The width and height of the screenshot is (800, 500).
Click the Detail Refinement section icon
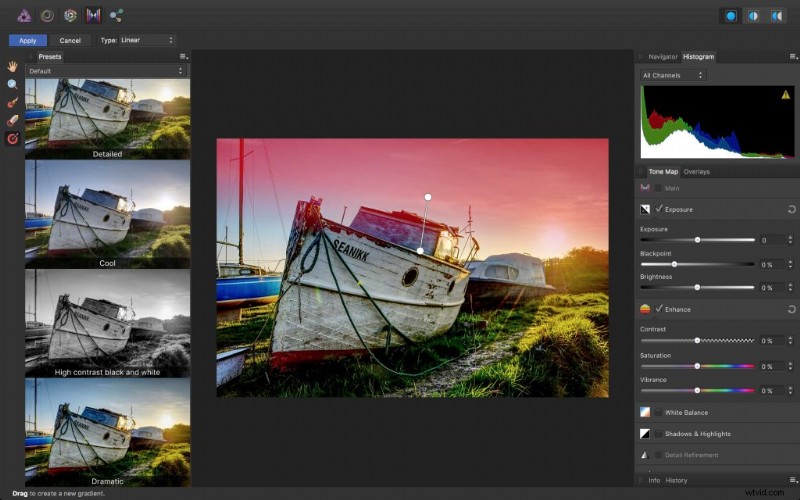(x=645, y=455)
